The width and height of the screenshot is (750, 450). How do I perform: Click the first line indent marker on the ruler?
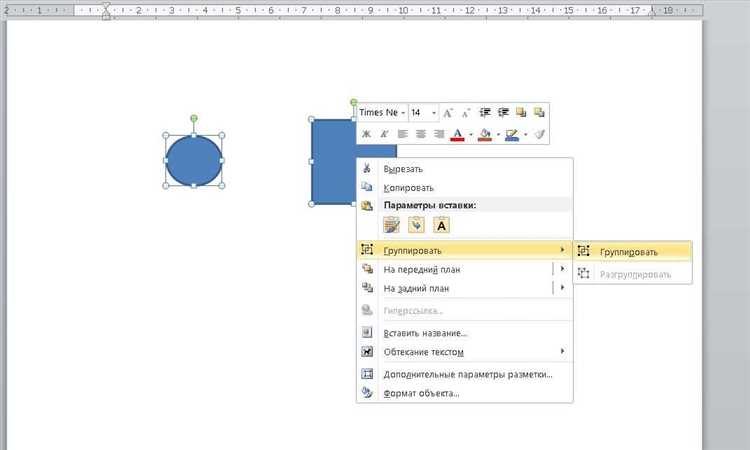point(106,6)
